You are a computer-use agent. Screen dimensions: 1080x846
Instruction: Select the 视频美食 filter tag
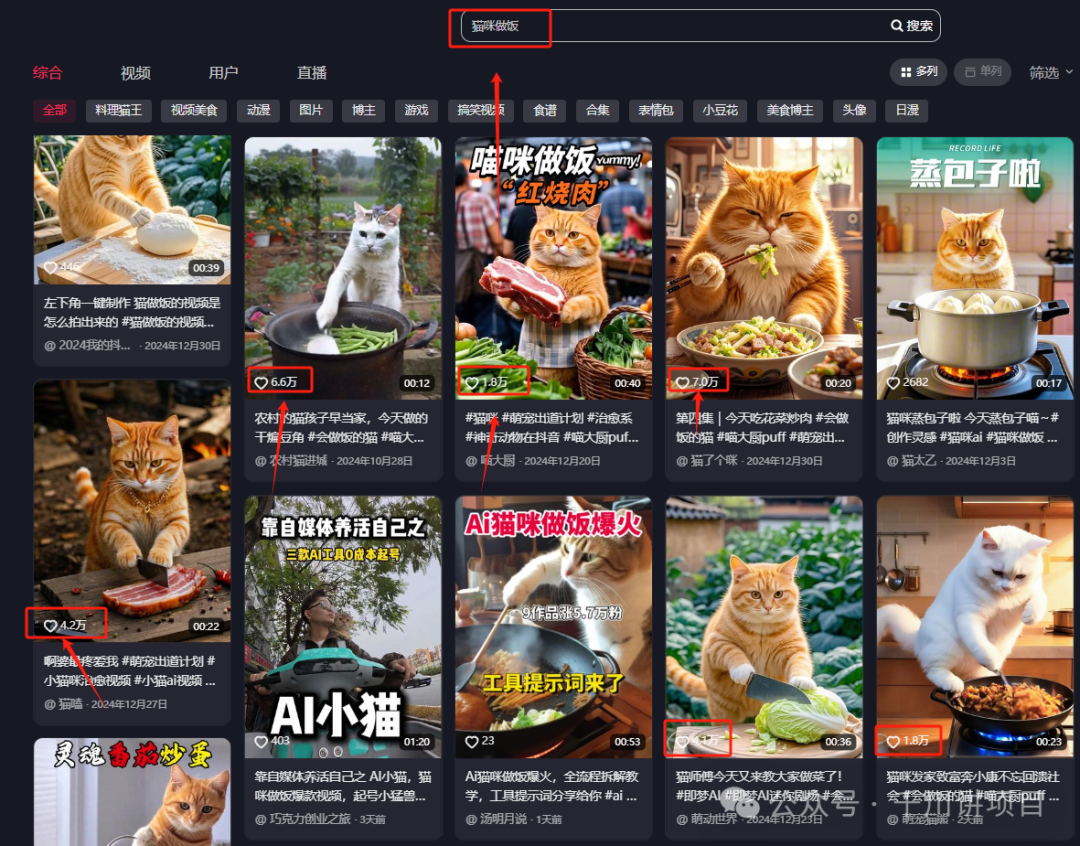(x=194, y=110)
